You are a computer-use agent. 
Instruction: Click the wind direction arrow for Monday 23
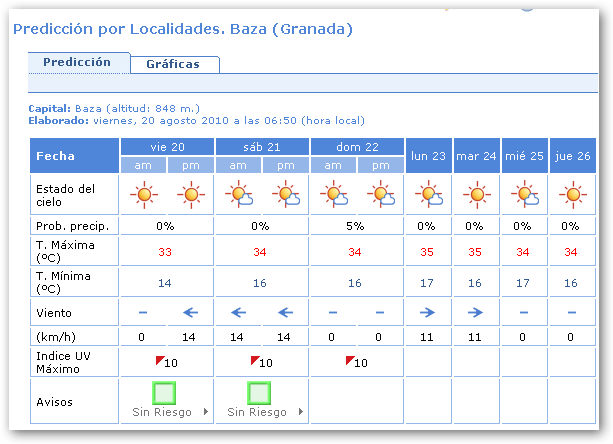[x=429, y=311]
